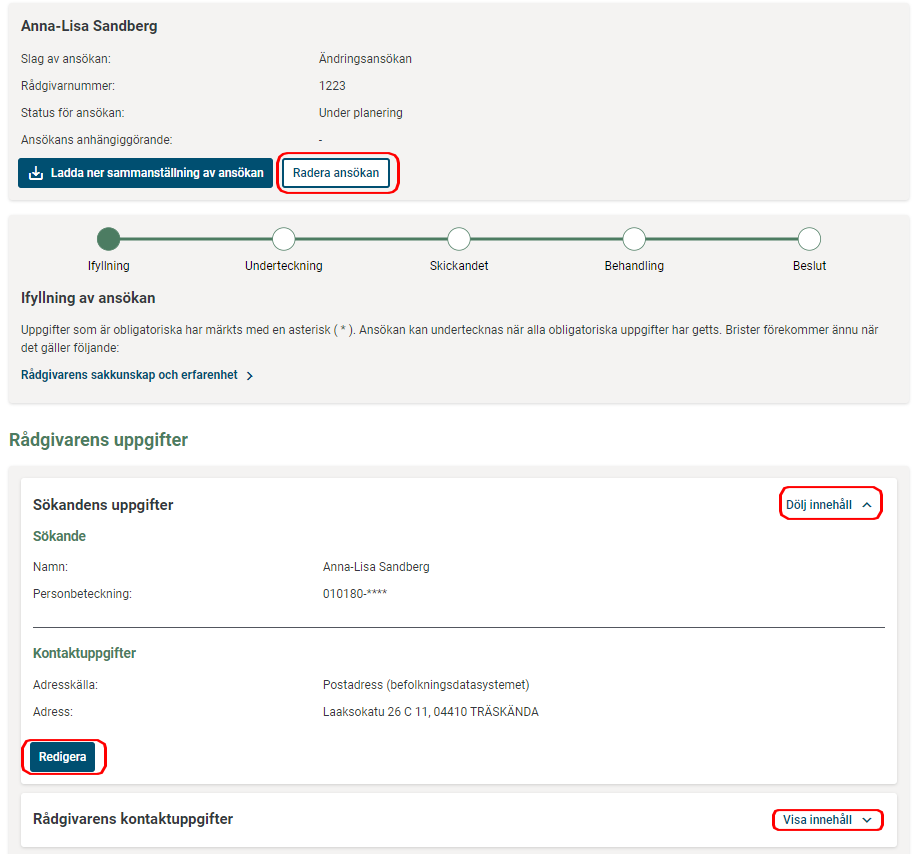Viewport: 920px width, 854px height.
Task: Delete the application with Radera ansökan
Action: [x=336, y=173]
